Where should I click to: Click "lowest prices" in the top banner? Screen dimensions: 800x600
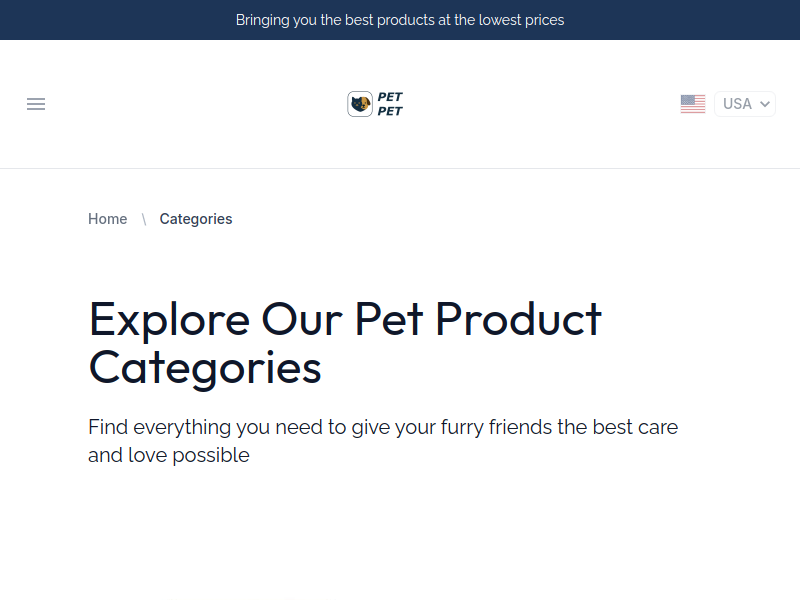[519, 20]
